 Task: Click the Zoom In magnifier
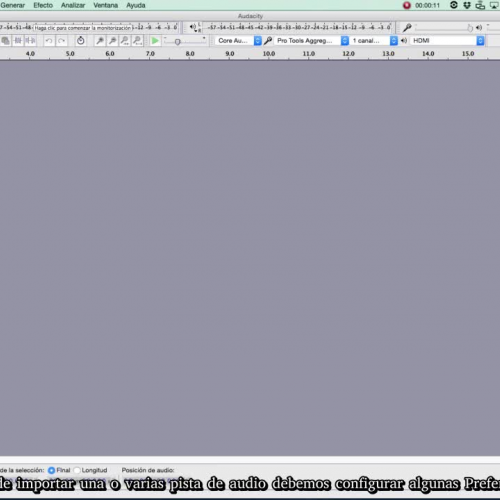(x=99, y=41)
